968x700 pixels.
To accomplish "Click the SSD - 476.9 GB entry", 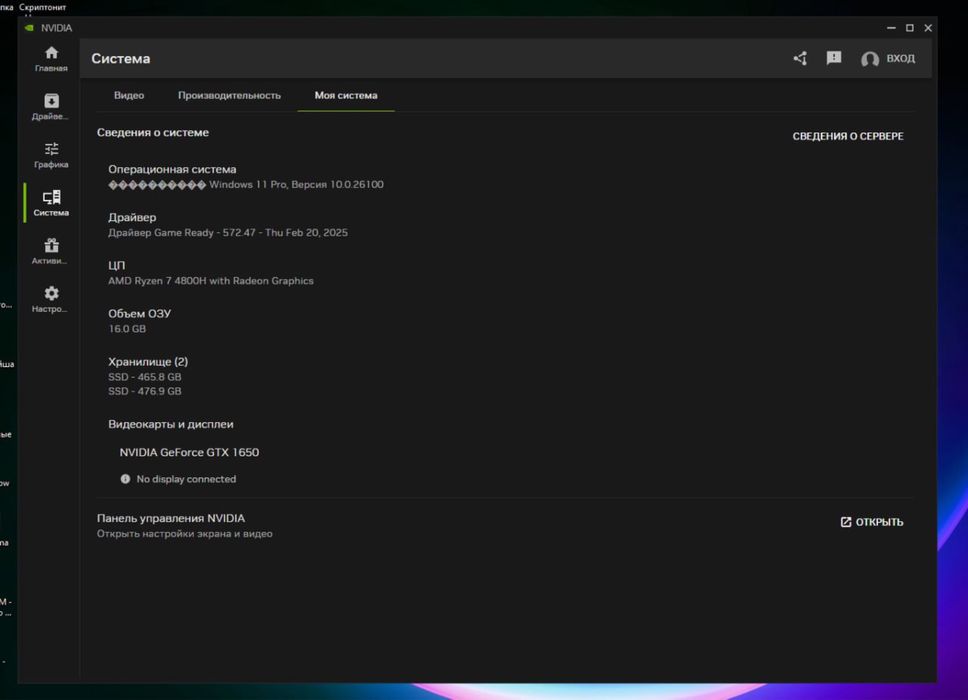I will pyautogui.click(x=144, y=391).
